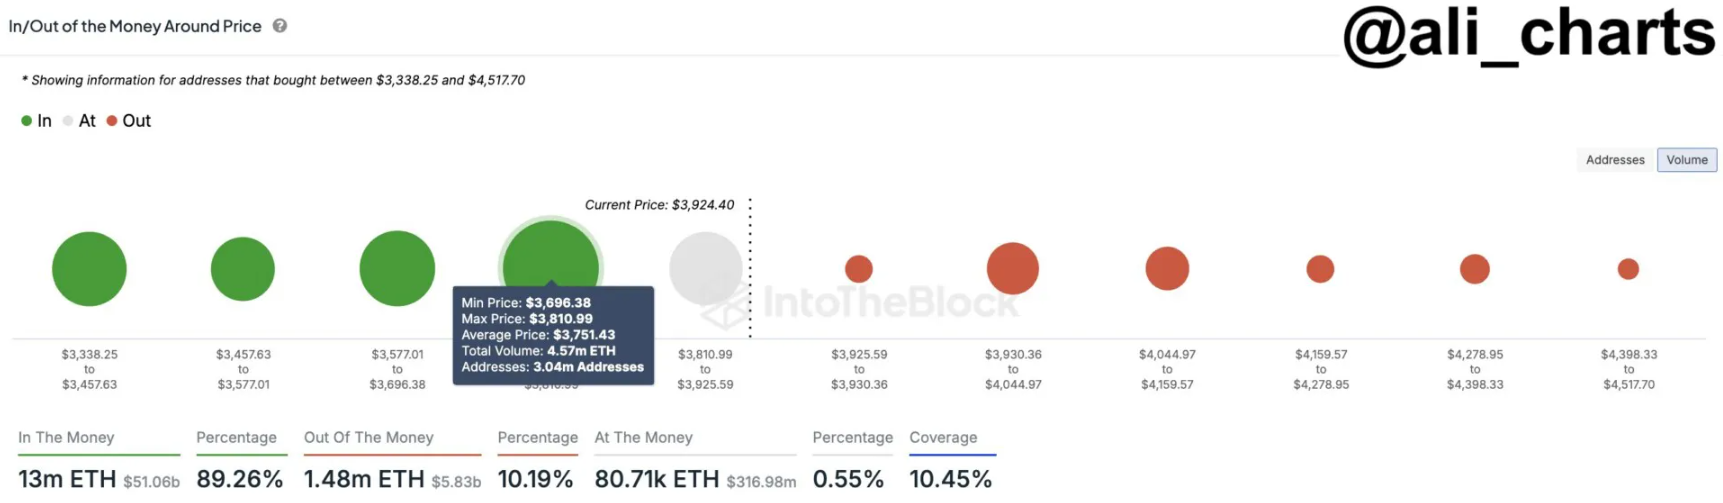Select the grey At-the-money bubble

click(x=705, y=267)
